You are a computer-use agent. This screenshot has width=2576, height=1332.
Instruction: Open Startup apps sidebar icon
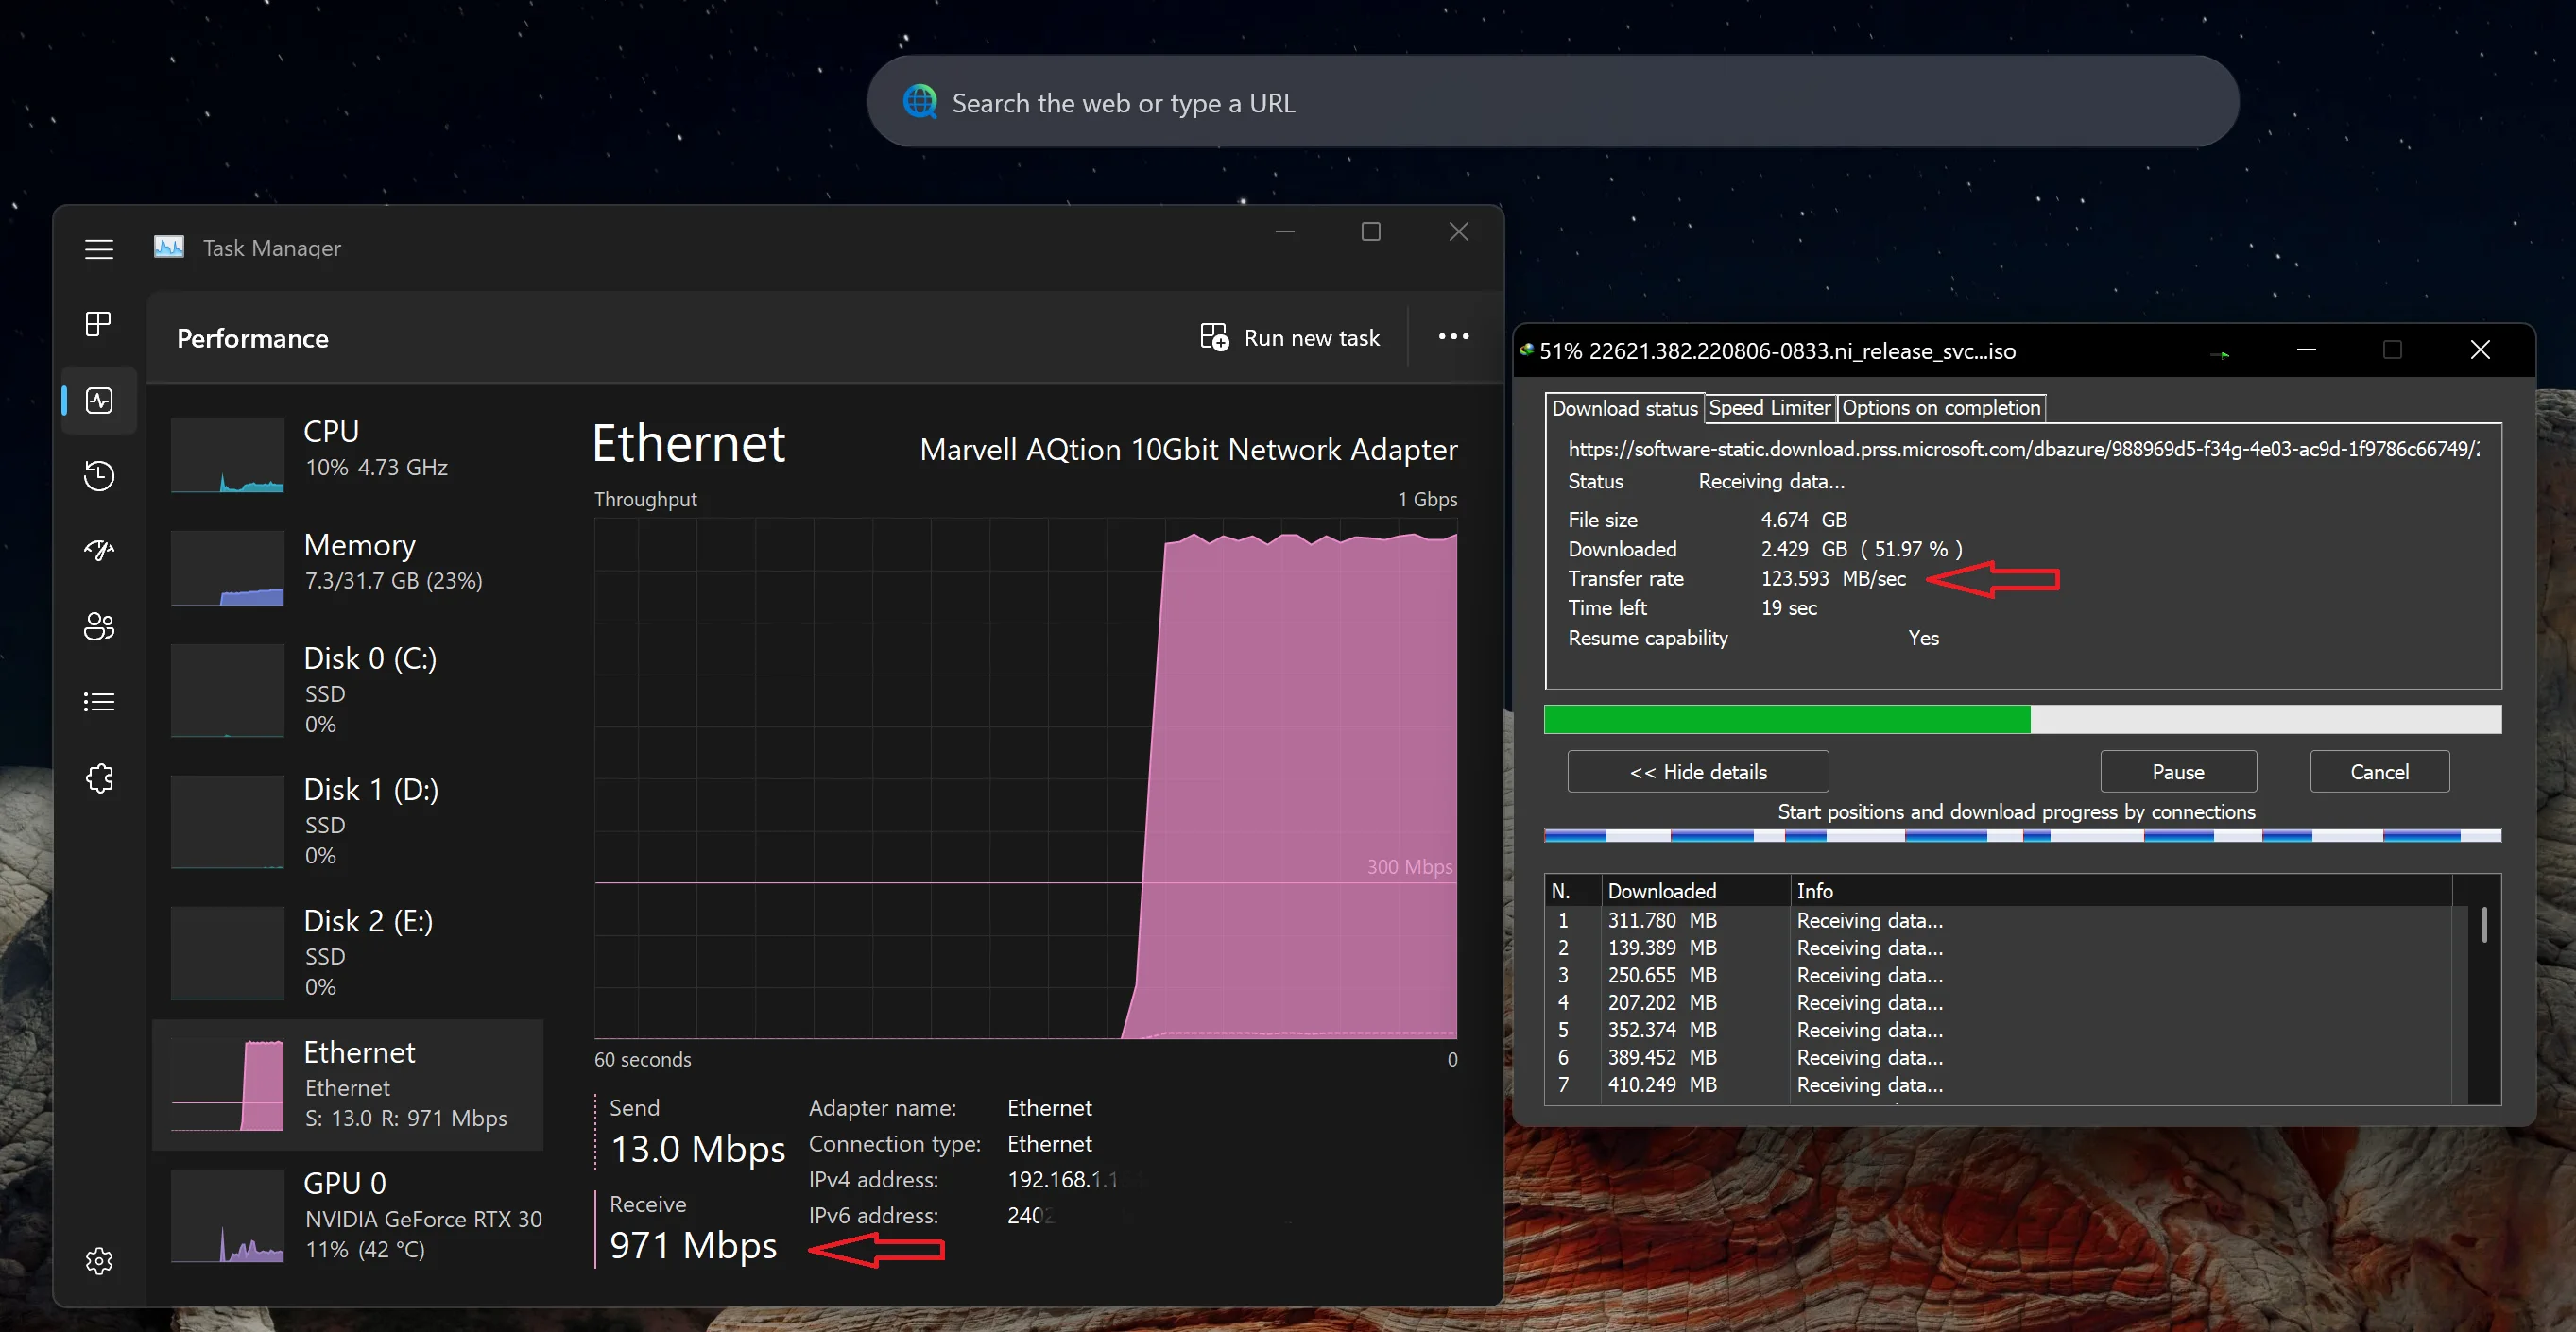pos(99,550)
